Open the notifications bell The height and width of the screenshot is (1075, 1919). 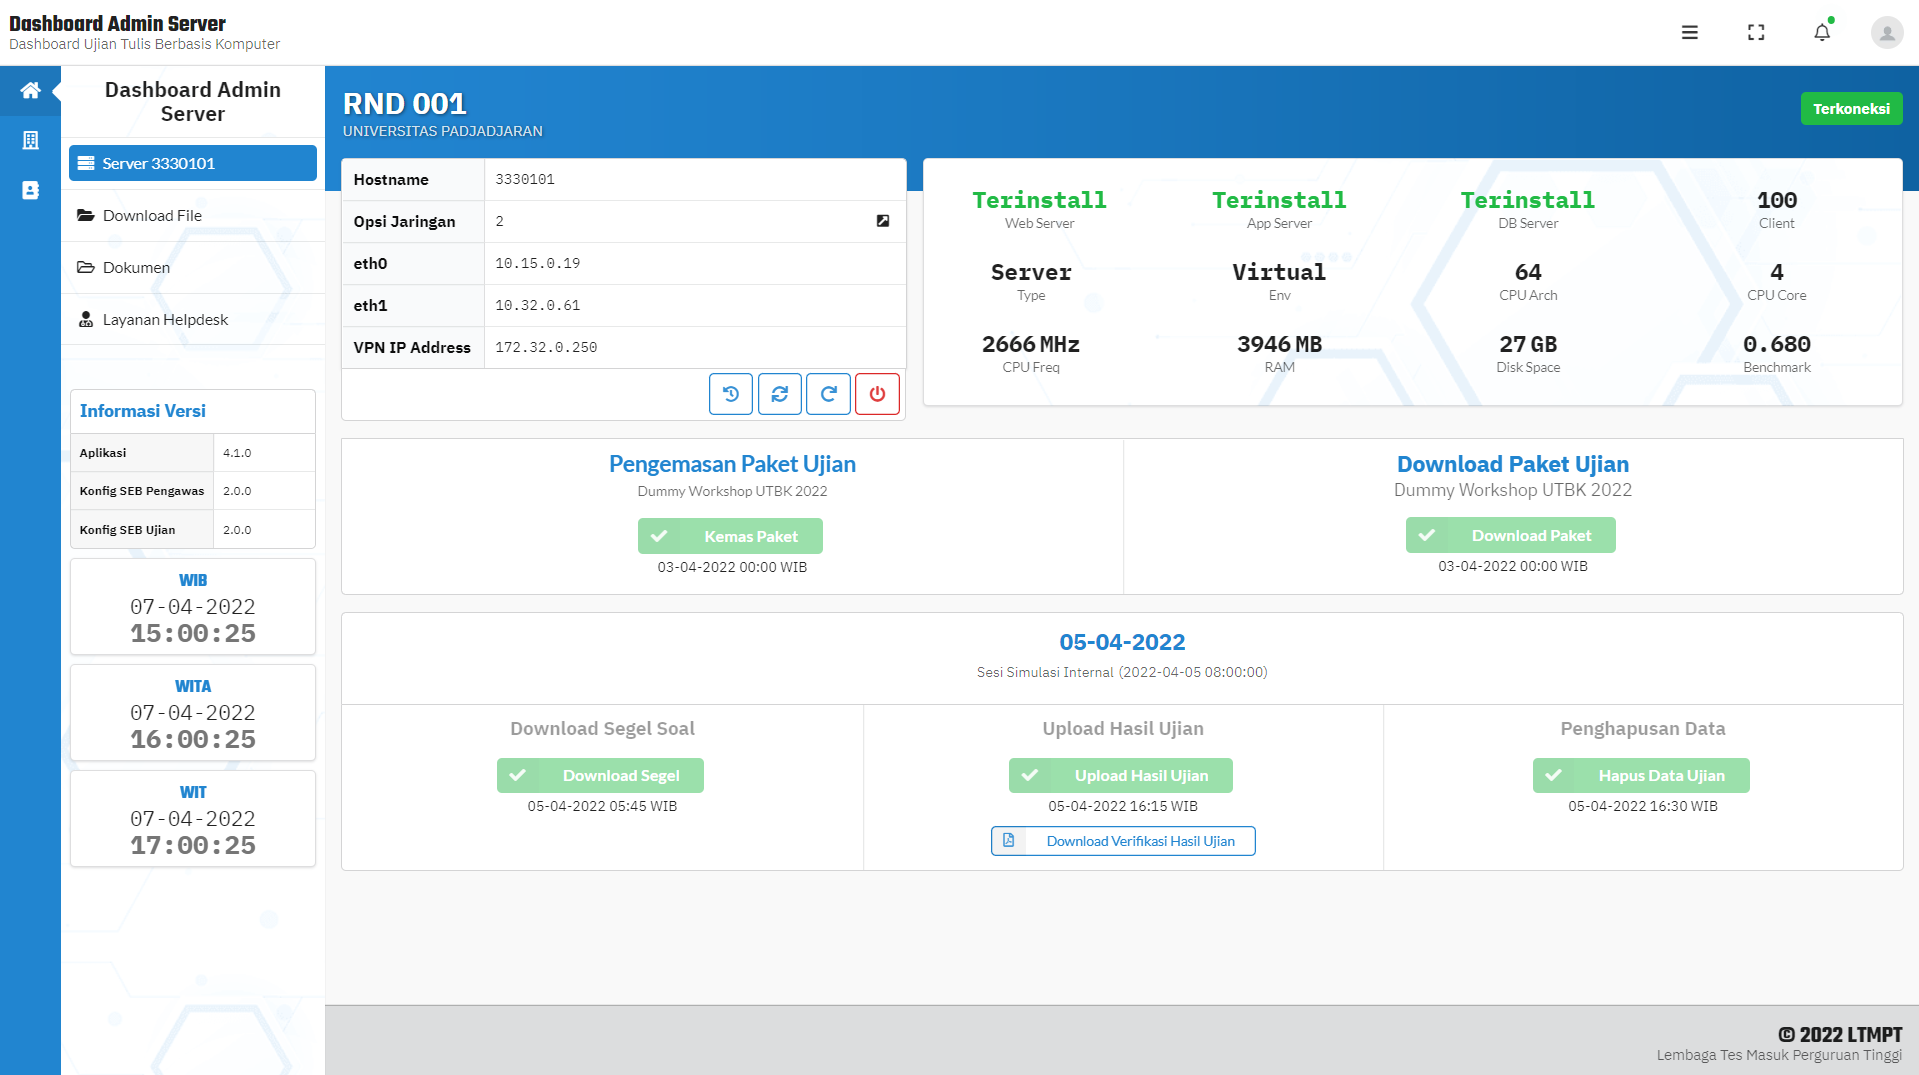pos(1822,32)
